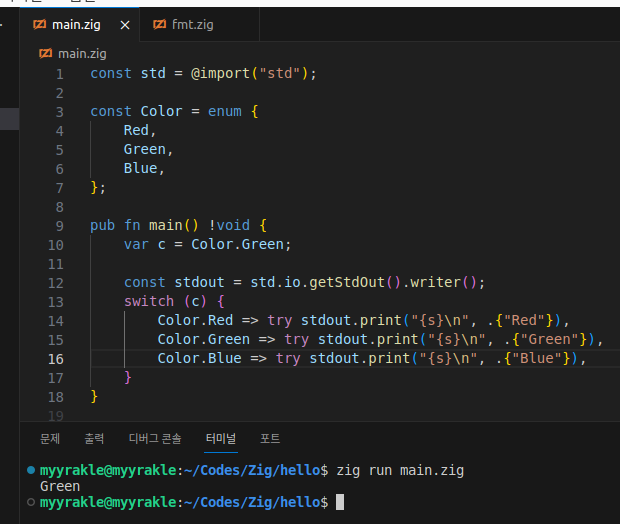Click the filled blue command marker in terminal
The height and width of the screenshot is (524, 620).
(32, 470)
